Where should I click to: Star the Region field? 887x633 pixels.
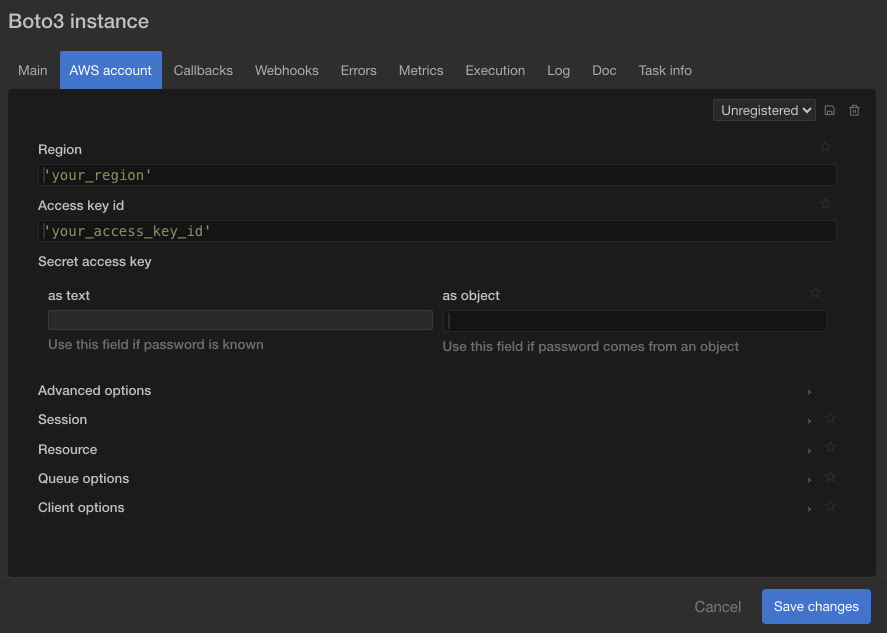[x=825, y=147]
